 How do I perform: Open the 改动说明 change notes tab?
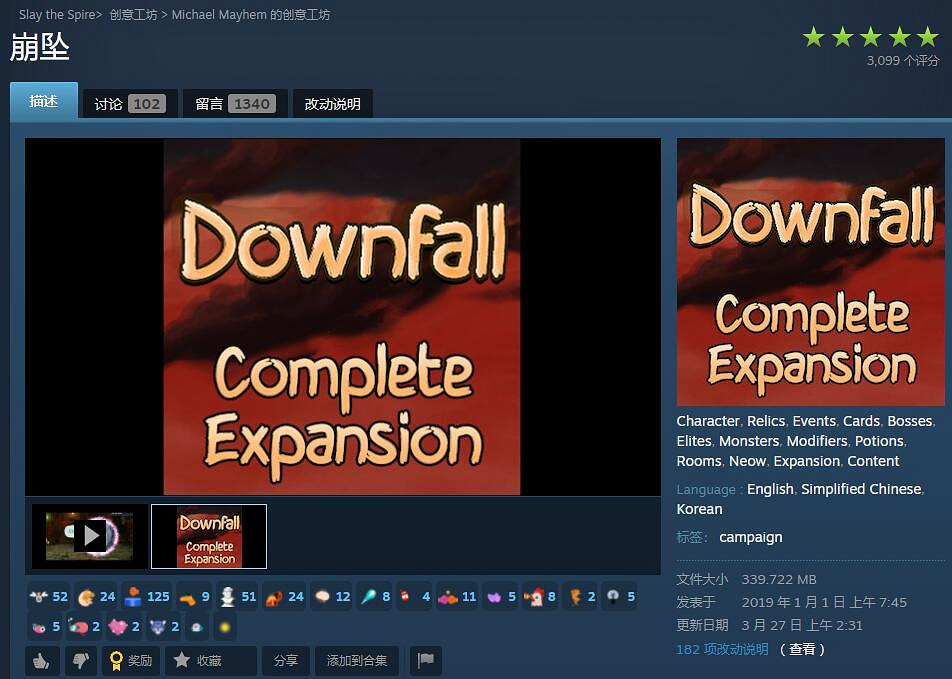tap(332, 104)
